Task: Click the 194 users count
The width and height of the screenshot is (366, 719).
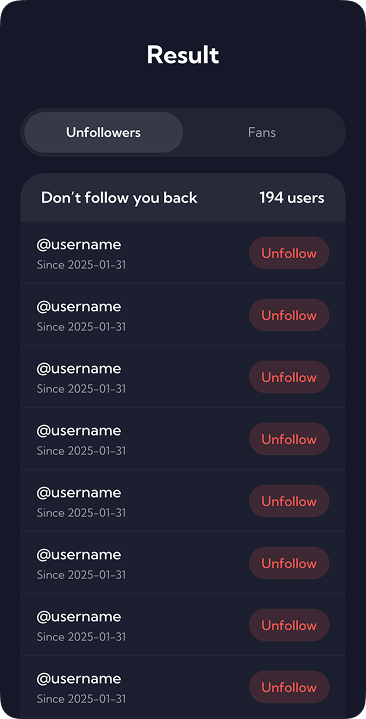Action: point(292,198)
